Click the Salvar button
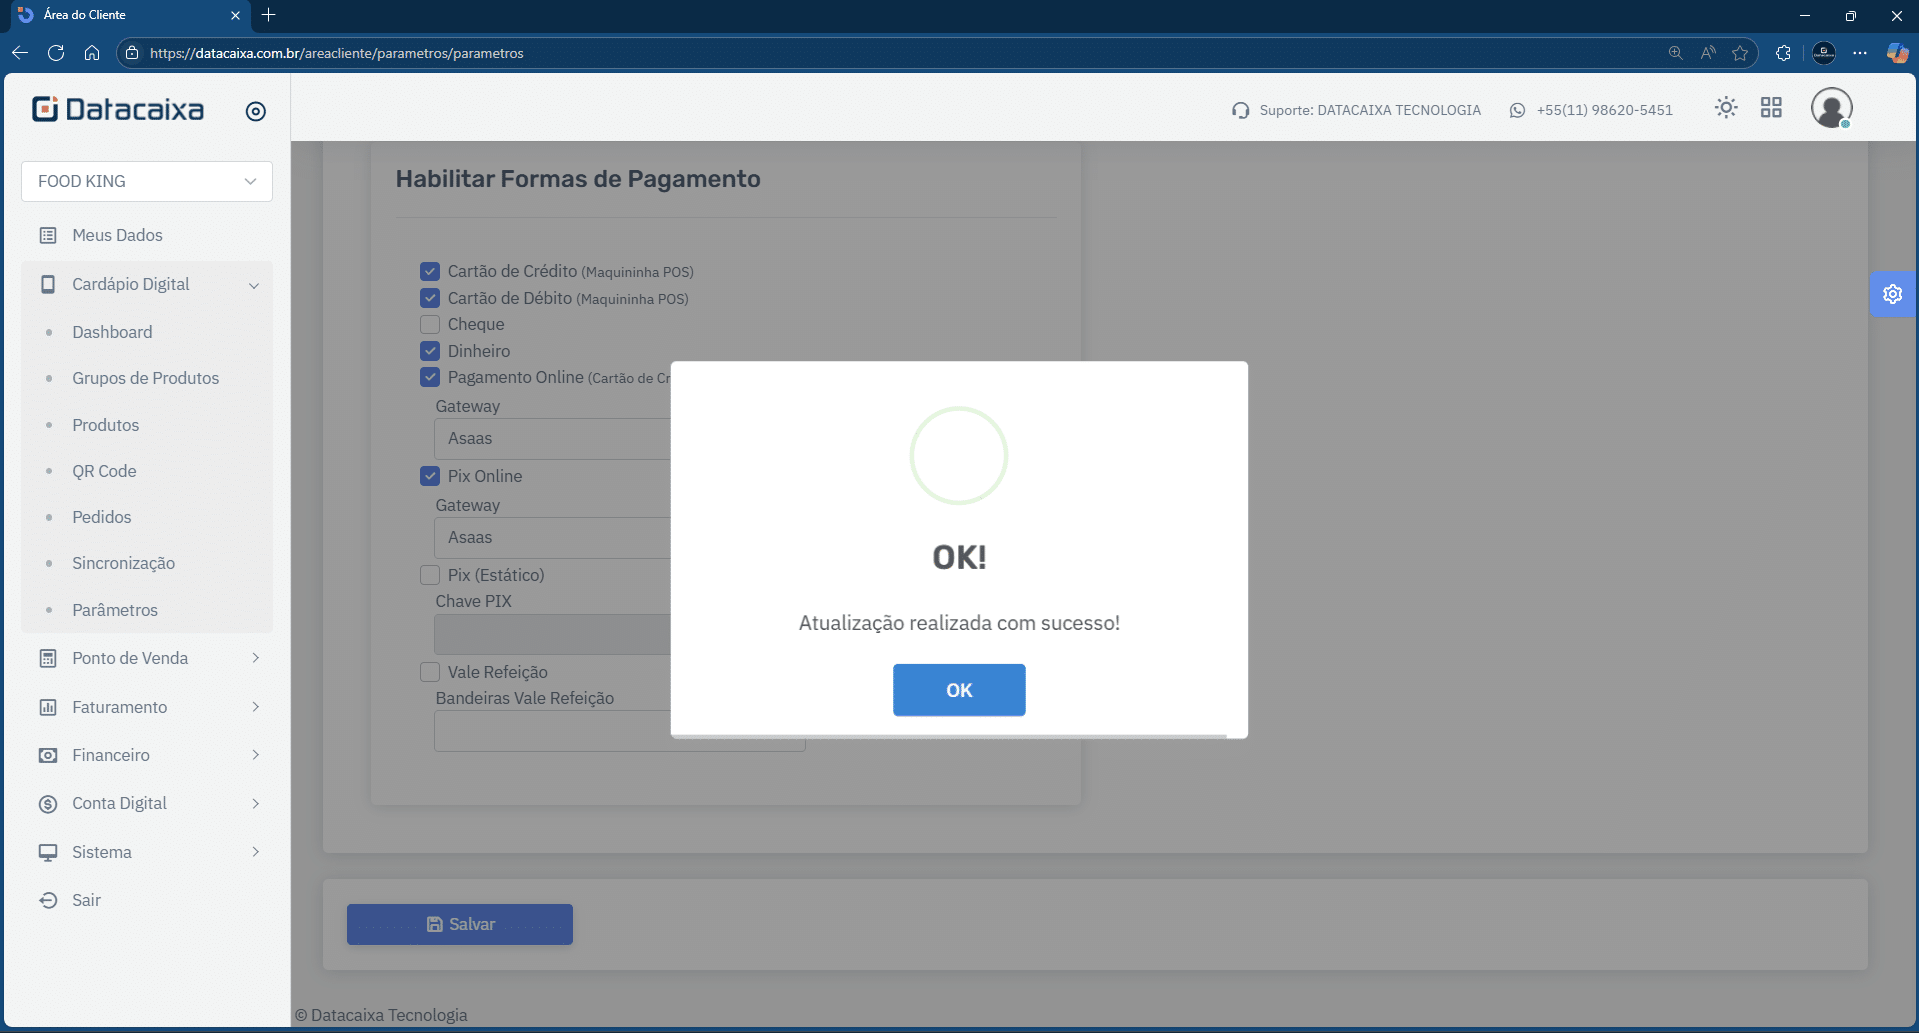Screen dimensions: 1919x1033 460,924
